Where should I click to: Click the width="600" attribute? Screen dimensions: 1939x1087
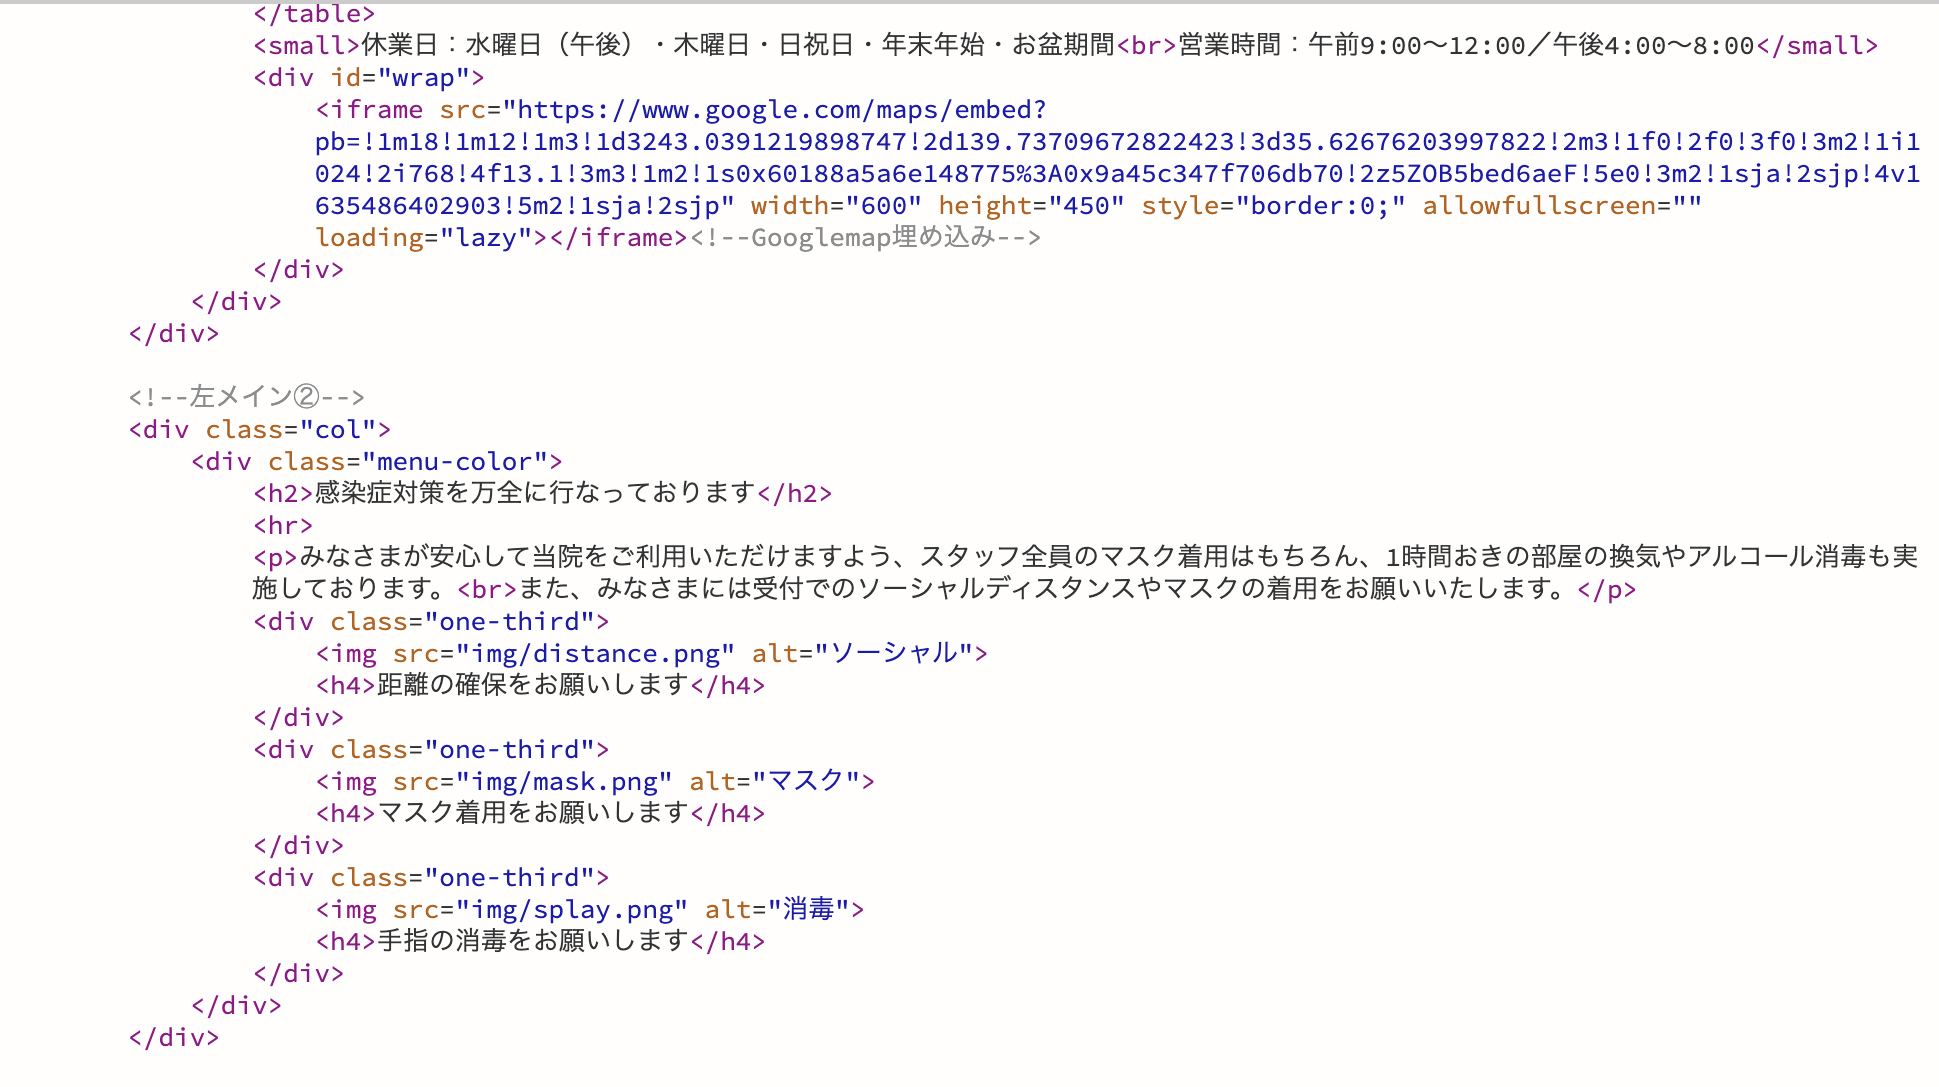836,206
